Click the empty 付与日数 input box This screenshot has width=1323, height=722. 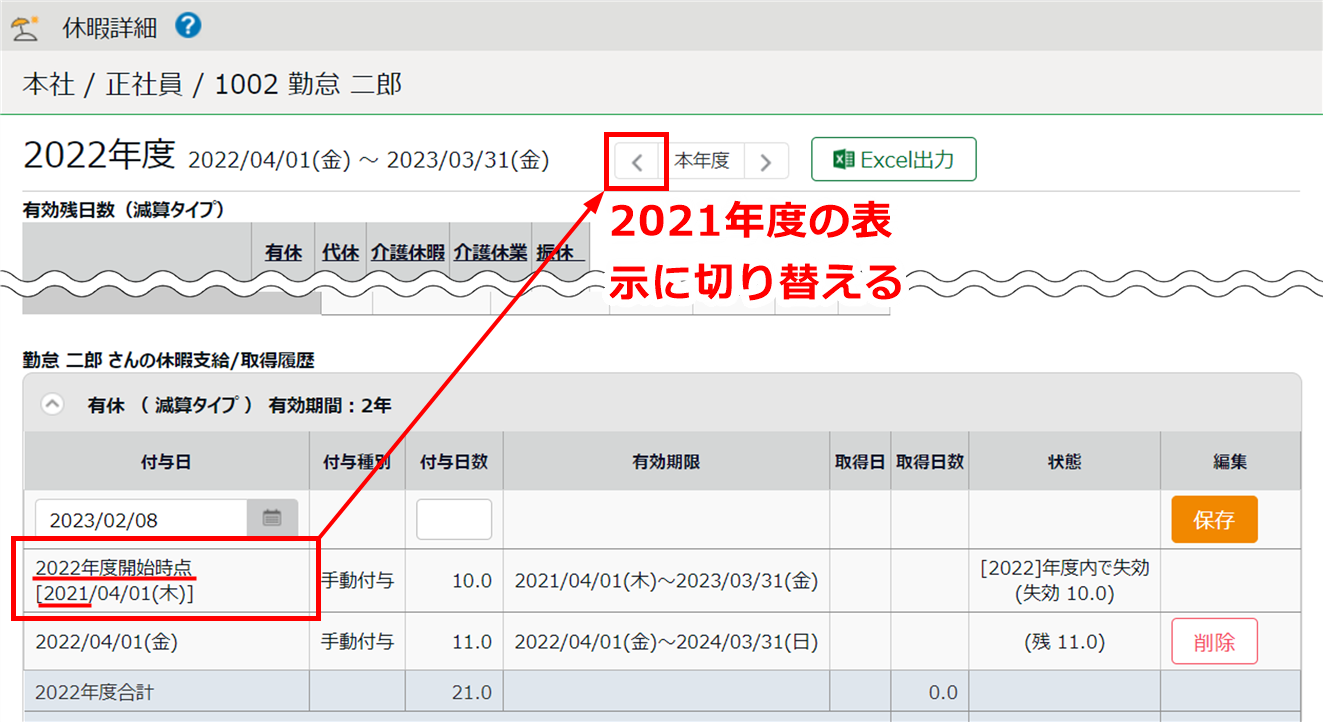click(454, 519)
